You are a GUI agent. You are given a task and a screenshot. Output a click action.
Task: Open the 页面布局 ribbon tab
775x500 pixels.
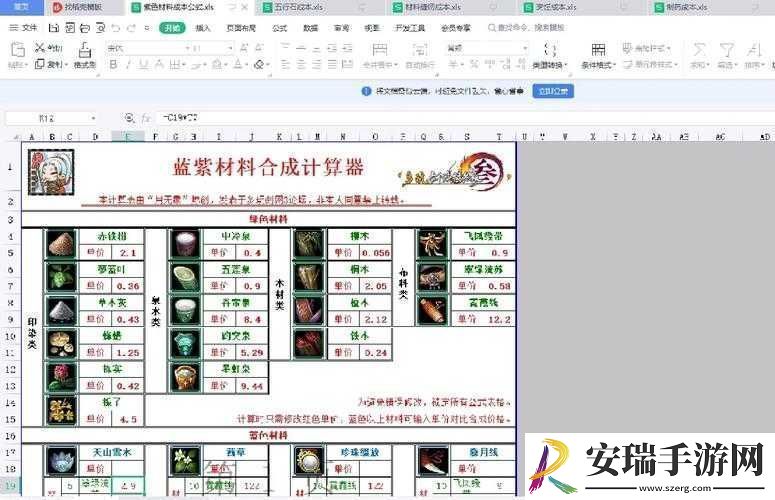(241, 28)
